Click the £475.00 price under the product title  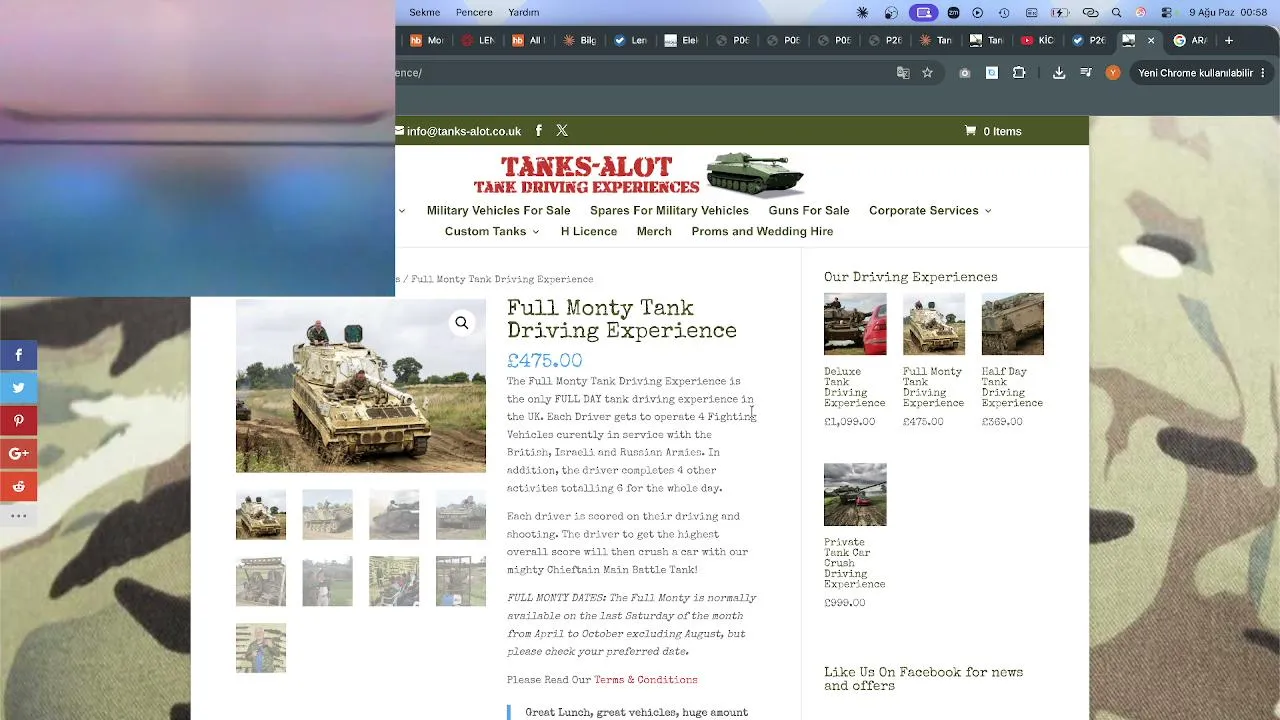544,361
